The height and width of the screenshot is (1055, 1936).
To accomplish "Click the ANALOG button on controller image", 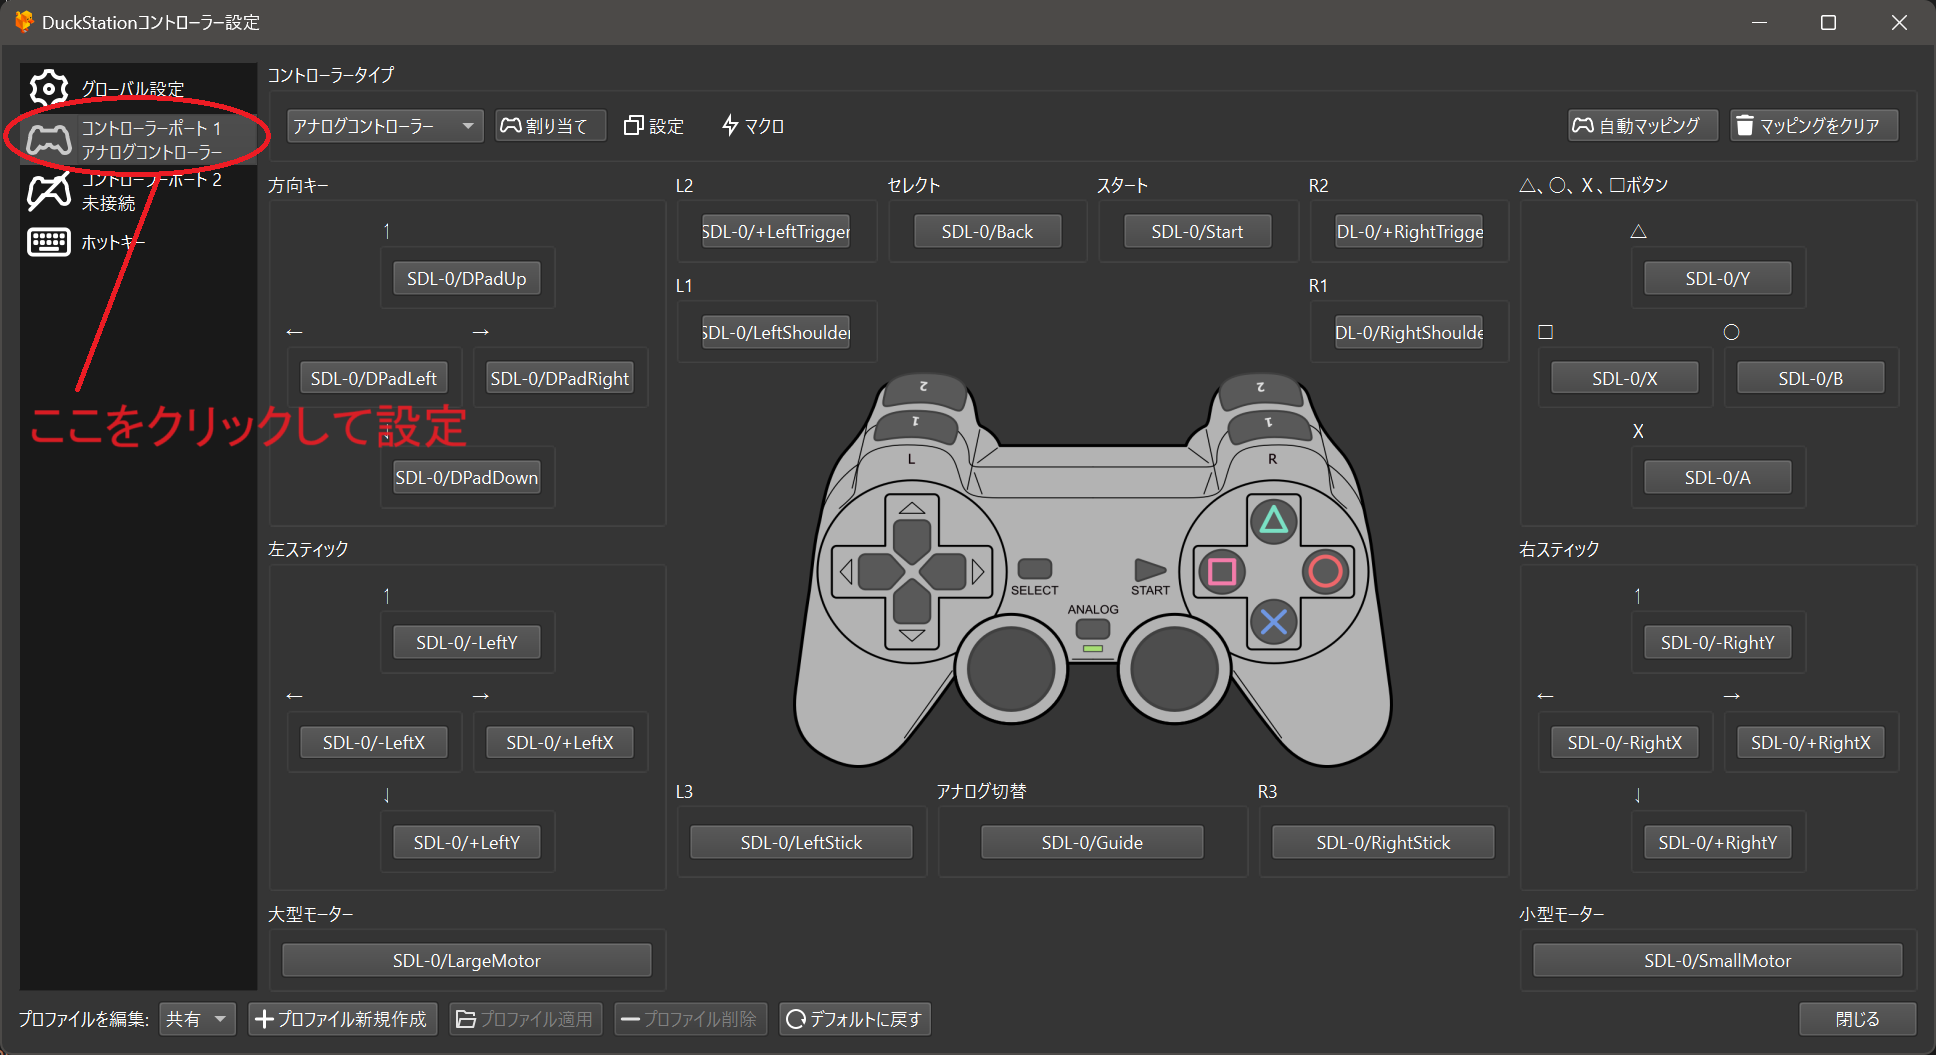I will [1092, 629].
